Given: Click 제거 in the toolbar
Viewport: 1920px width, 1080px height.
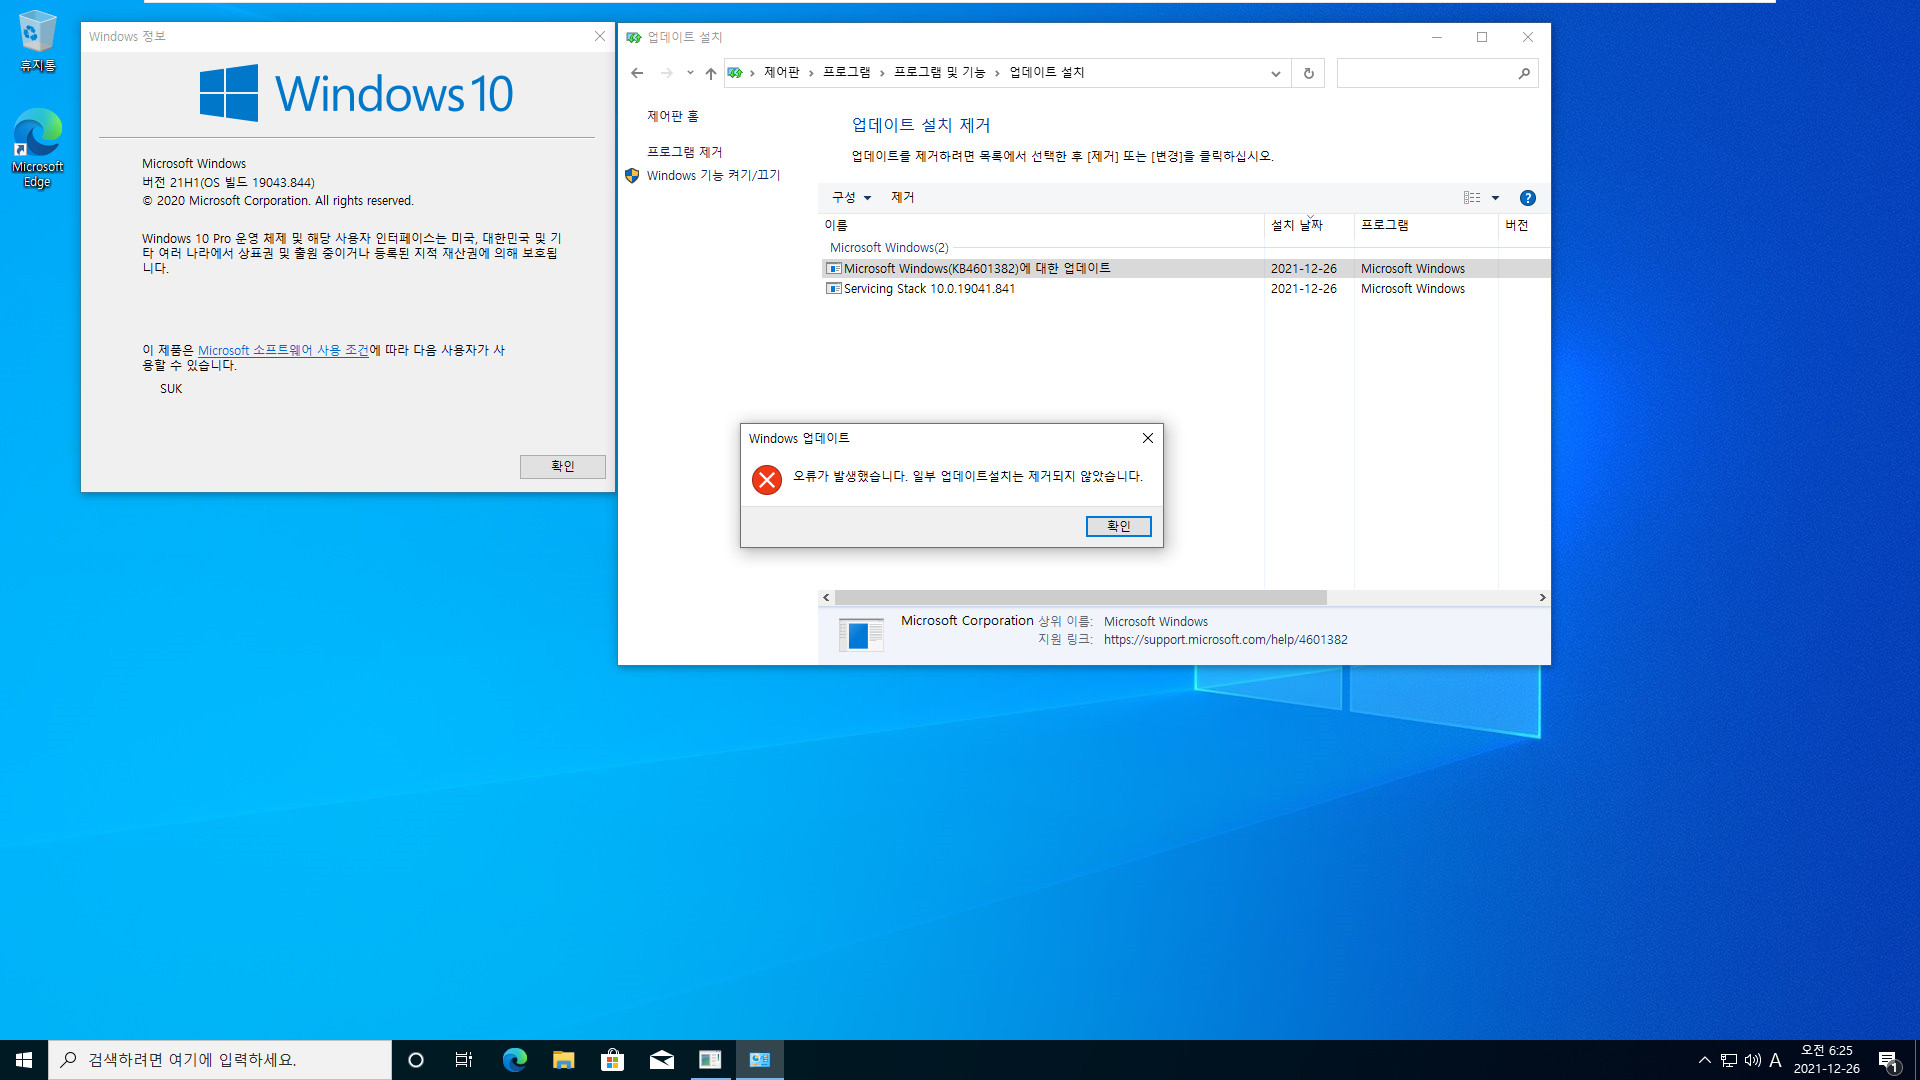Looking at the screenshot, I should (x=902, y=198).
